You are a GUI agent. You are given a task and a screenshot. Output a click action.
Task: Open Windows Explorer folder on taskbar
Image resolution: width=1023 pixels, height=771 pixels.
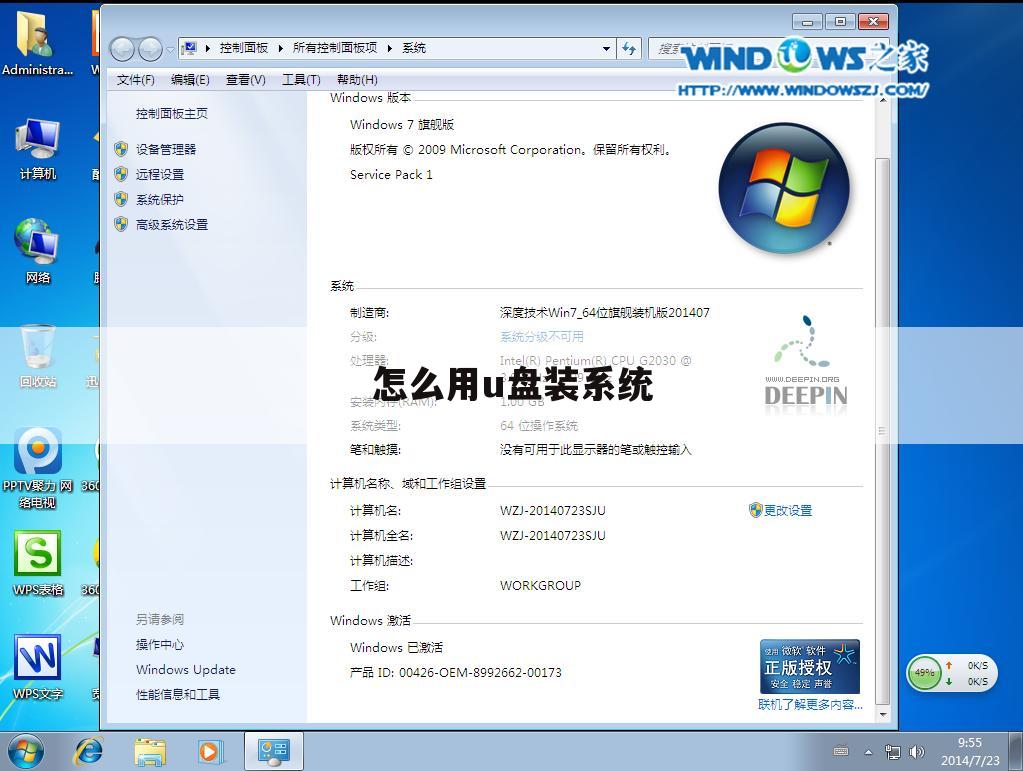(x=150, y=752)
